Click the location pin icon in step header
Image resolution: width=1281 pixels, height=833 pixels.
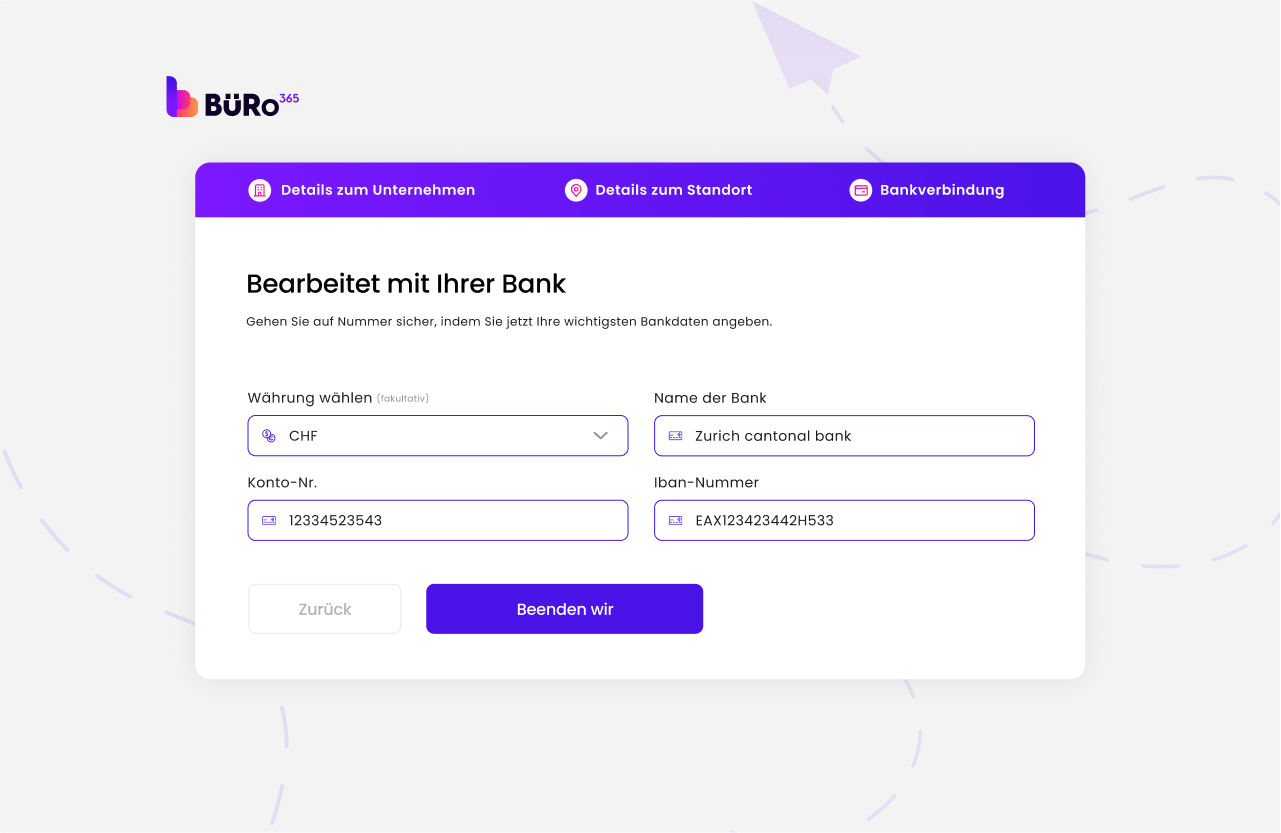576,190
